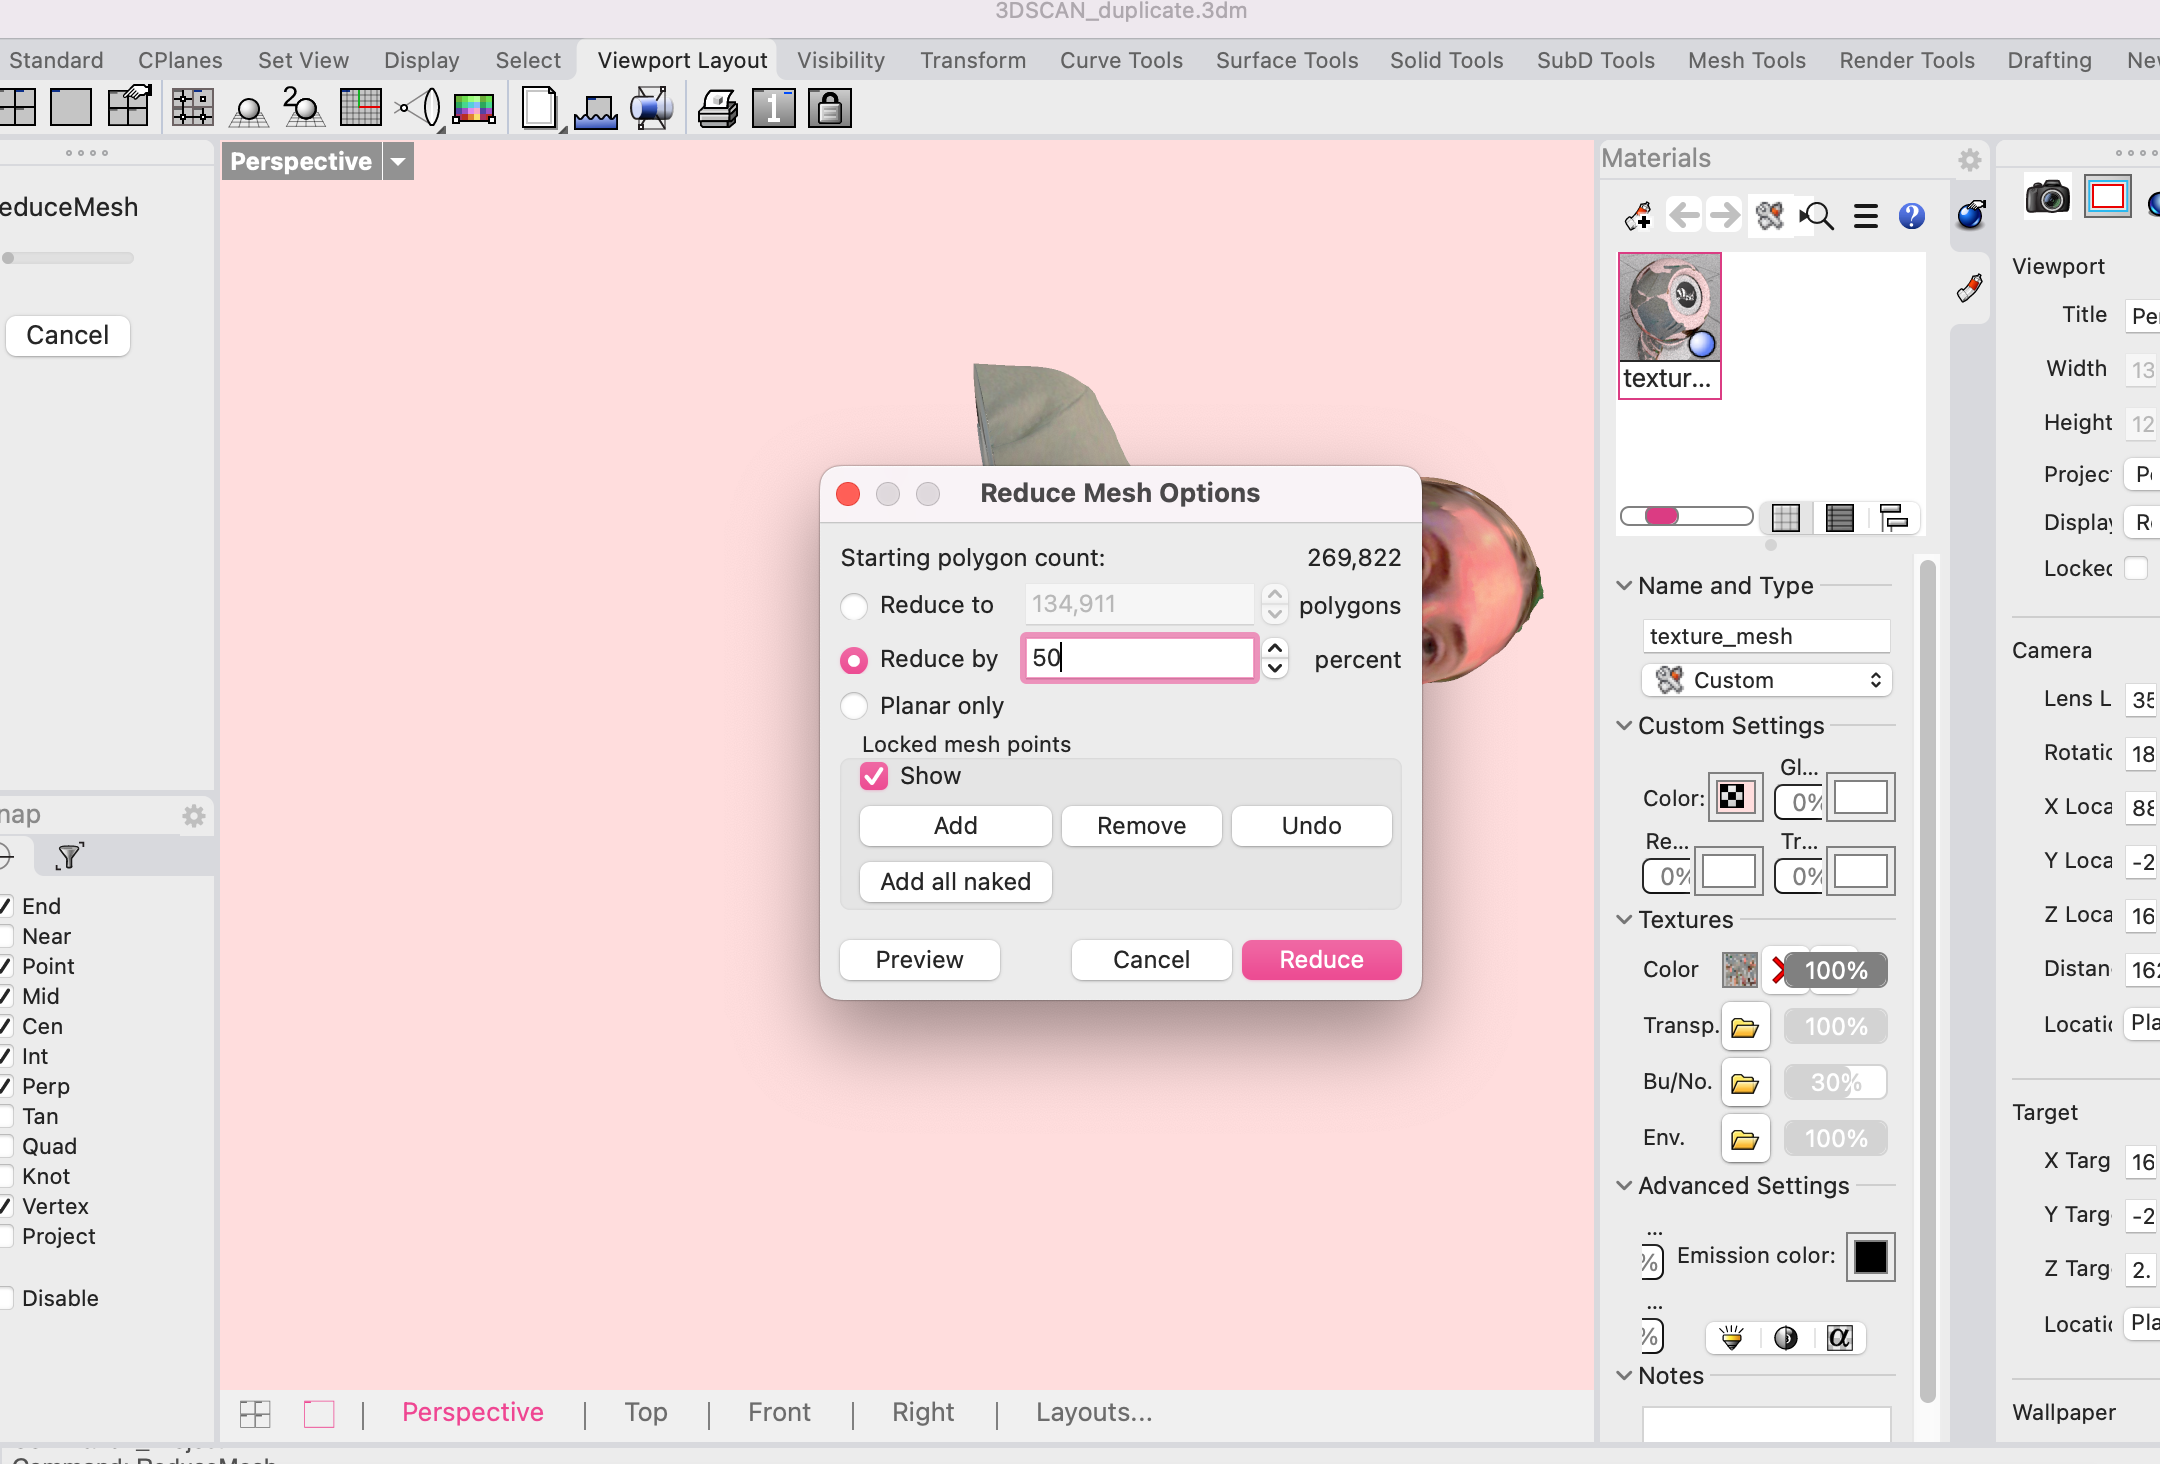The width and height of the screenshot is (2160, 1464).
Task: Click the pink Reduce button
Action: point(1321,959)
